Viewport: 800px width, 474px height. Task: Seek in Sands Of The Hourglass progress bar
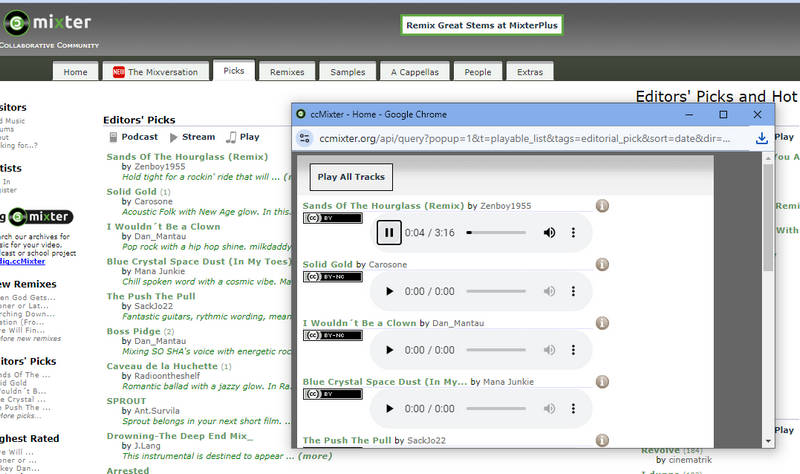tap(497, 233)
